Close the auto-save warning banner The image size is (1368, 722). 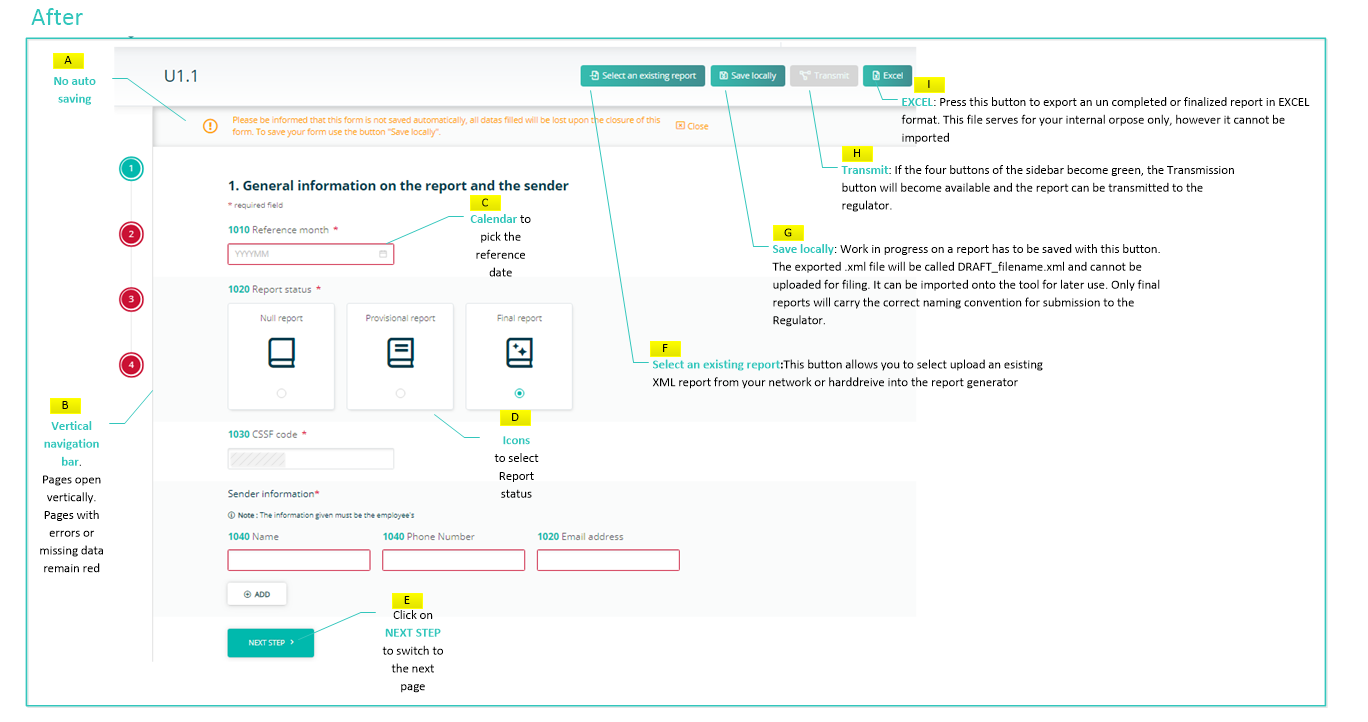(x=692, y=126)
